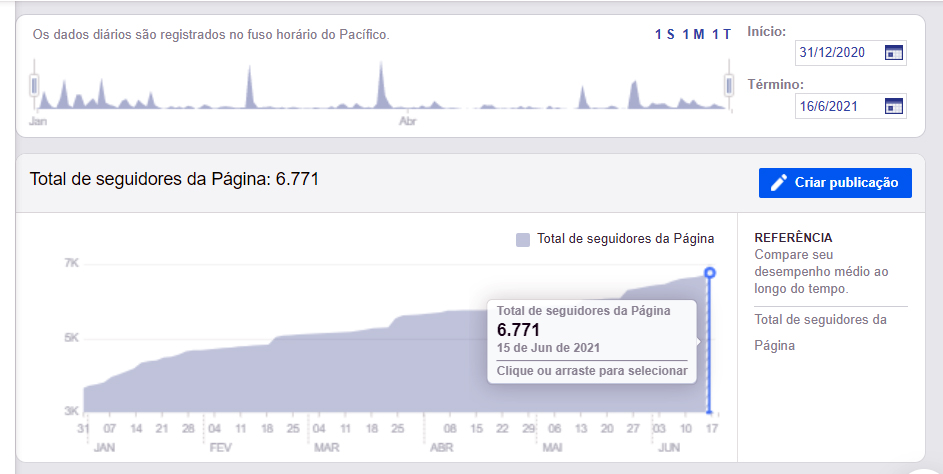Click the Jan marker on the overview timeline

click(39, 121)
